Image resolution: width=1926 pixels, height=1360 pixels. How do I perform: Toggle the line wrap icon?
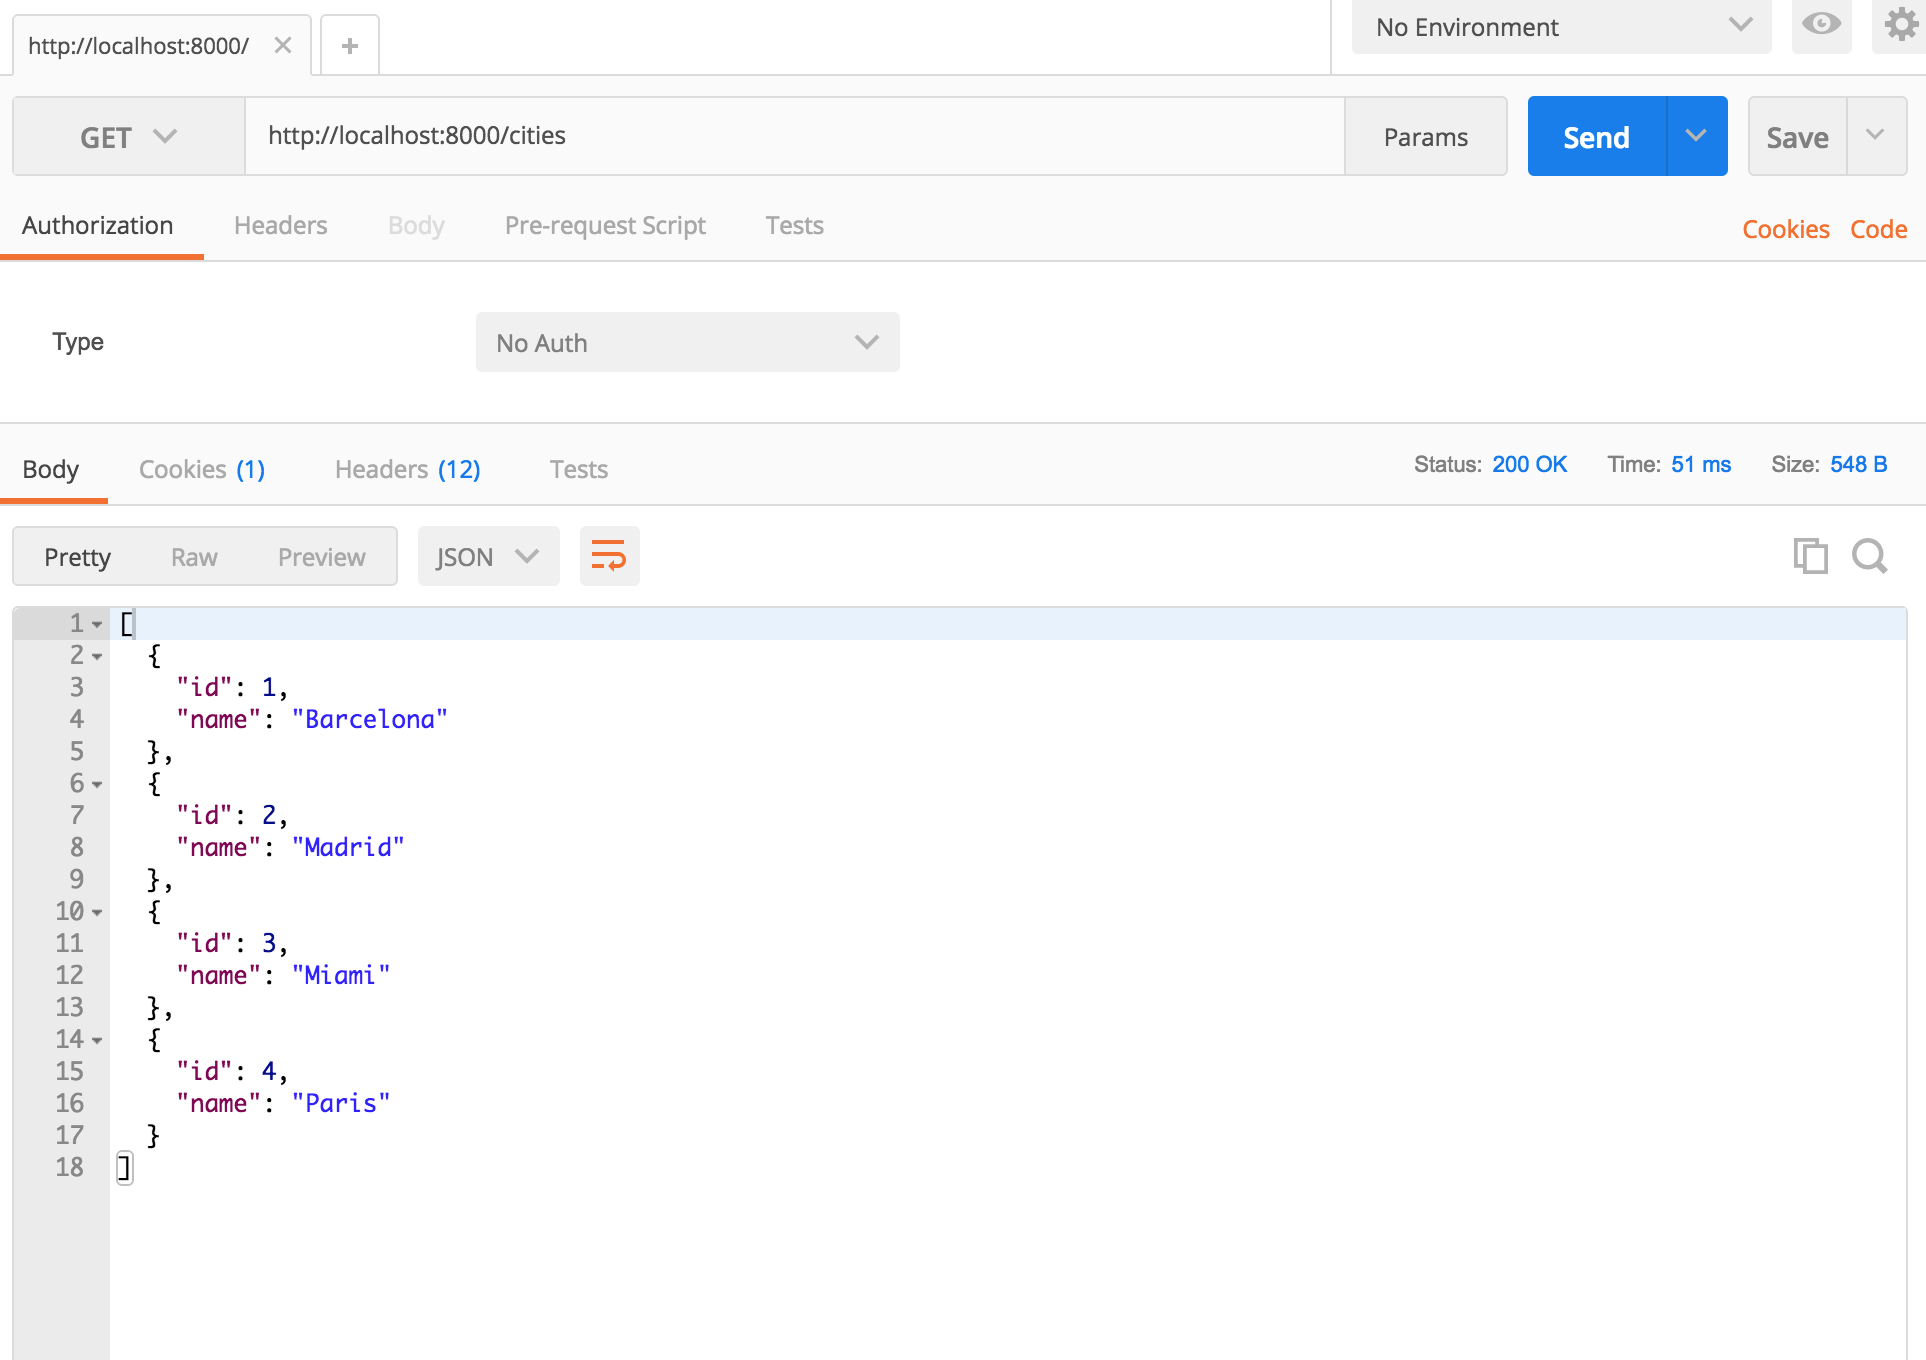coord(608,556)
